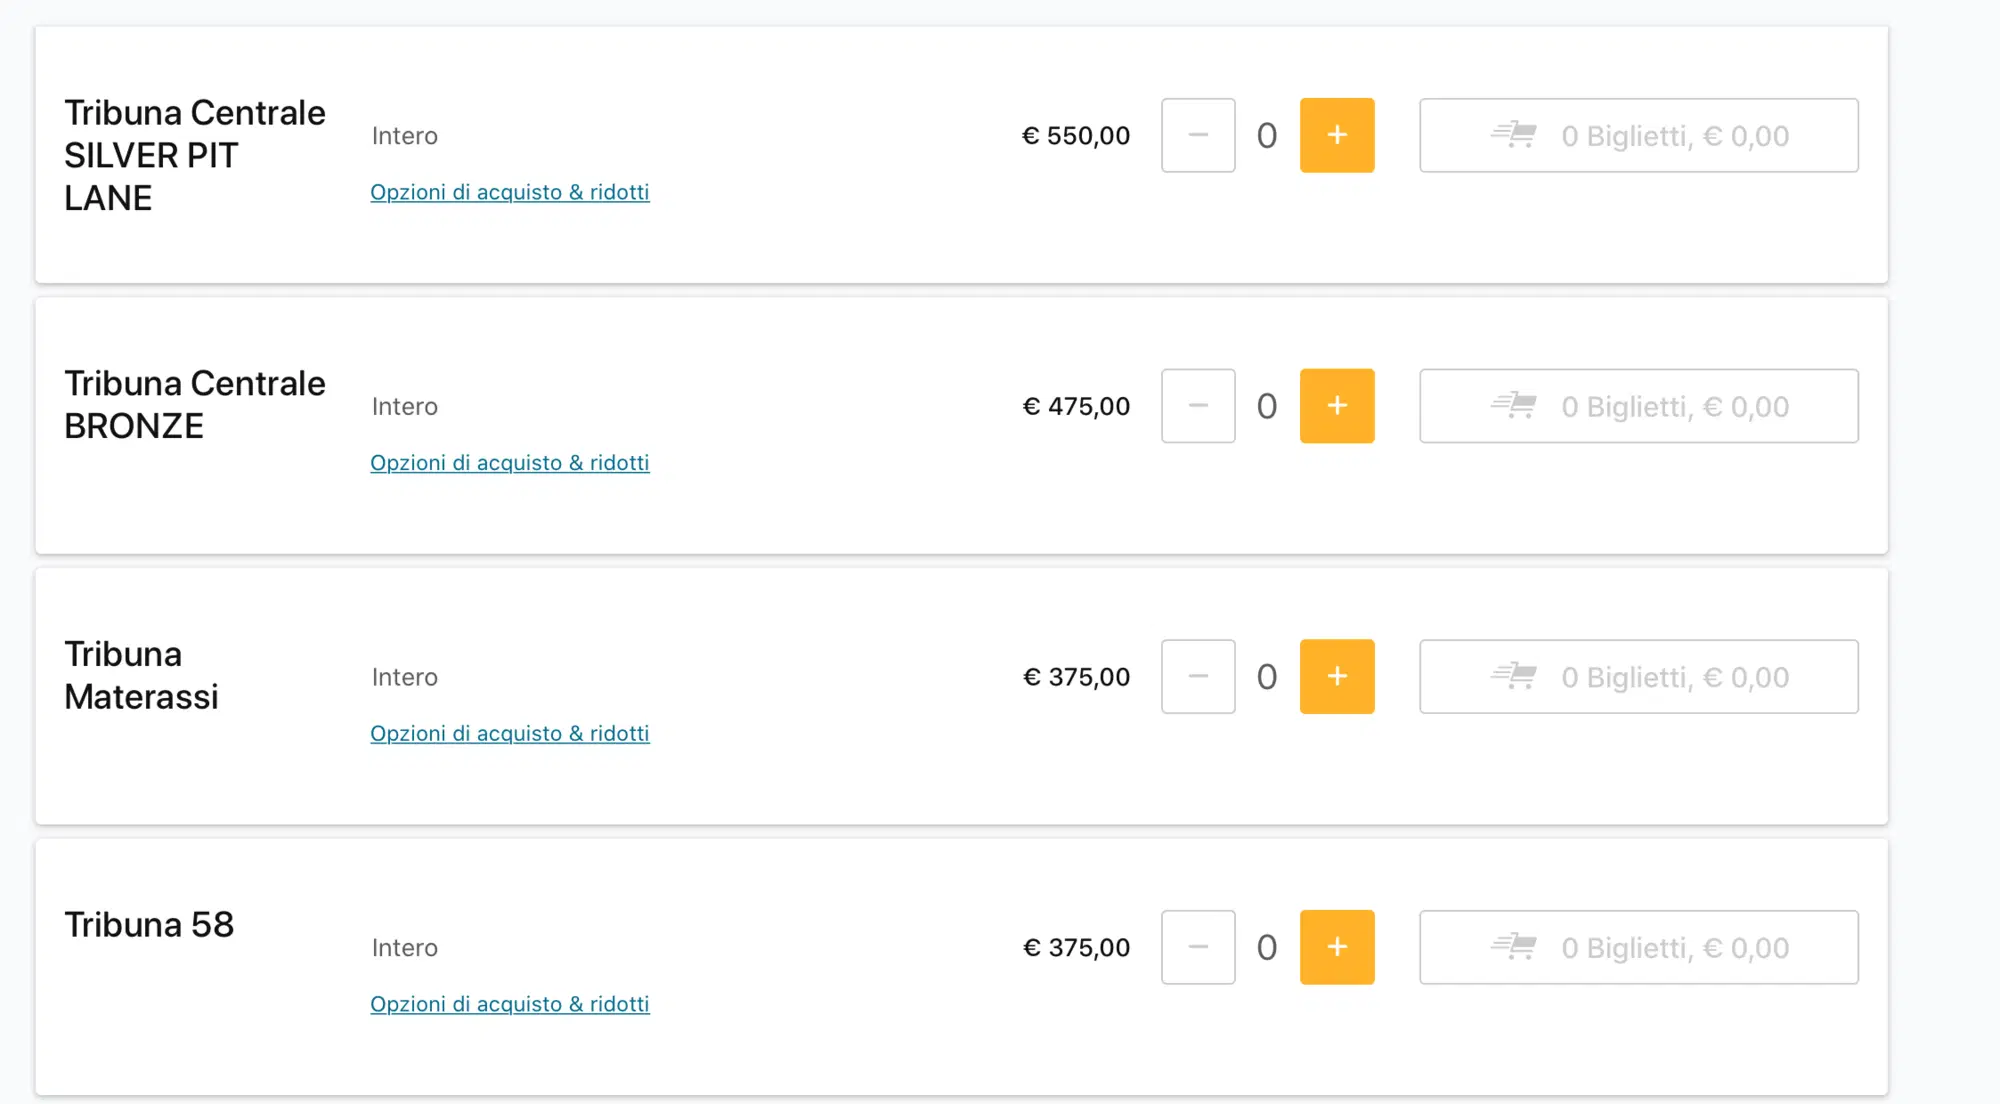Click the Tribuna Materassi '0 Biglietti' button
Screen dimensions: 2000x1104
point(1675,678)
